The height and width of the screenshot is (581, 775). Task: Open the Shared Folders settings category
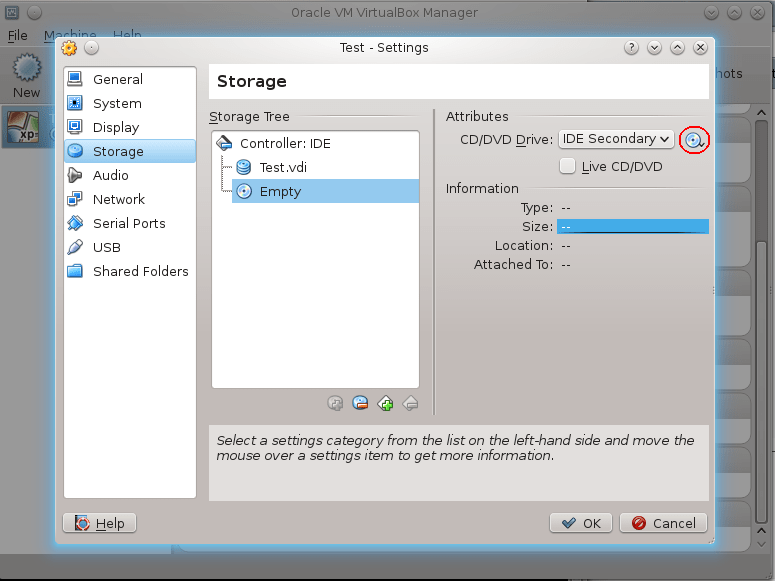click(x=129, y=271)
